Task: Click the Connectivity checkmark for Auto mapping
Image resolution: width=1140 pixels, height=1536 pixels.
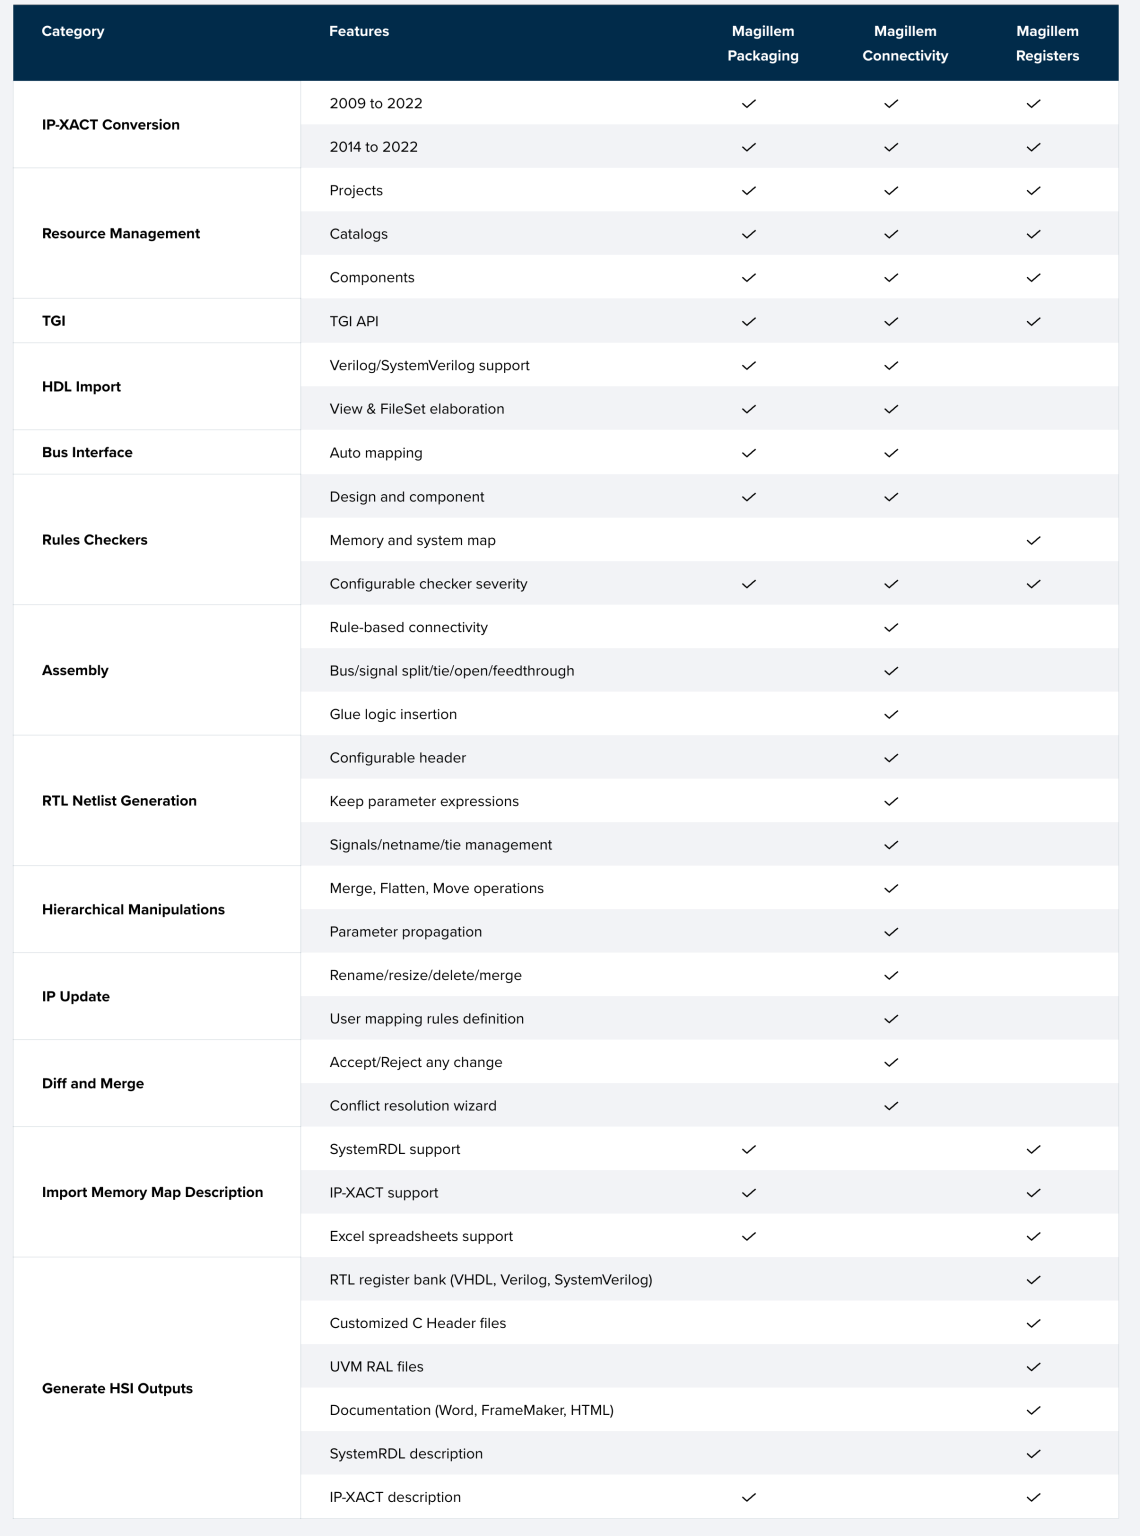Action: [891, 453]
